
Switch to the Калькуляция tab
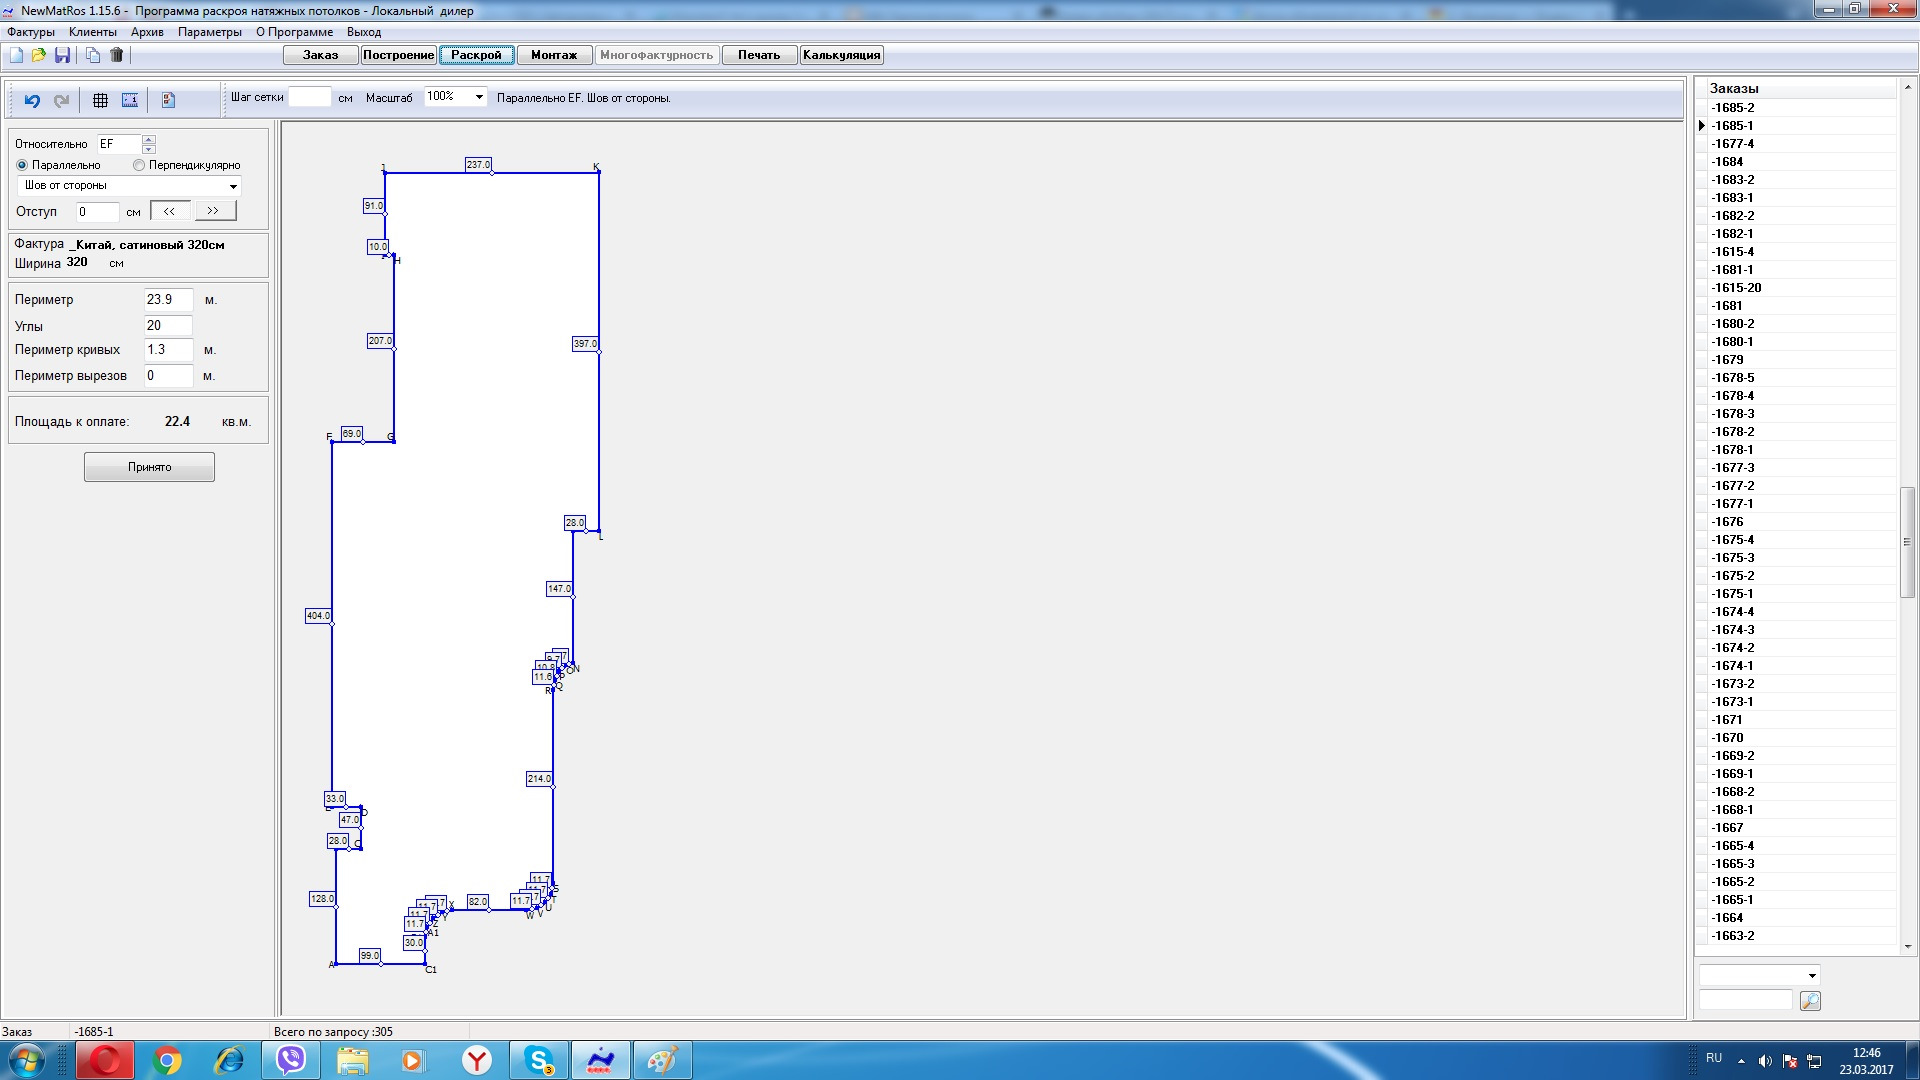pos(841,55)
